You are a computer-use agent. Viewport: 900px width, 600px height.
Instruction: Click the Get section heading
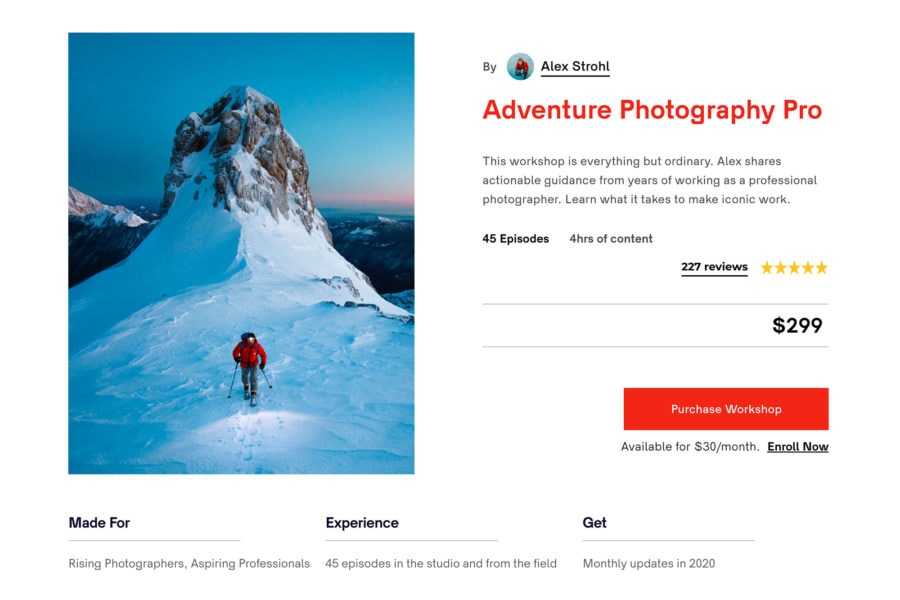(x=595, y=522)
